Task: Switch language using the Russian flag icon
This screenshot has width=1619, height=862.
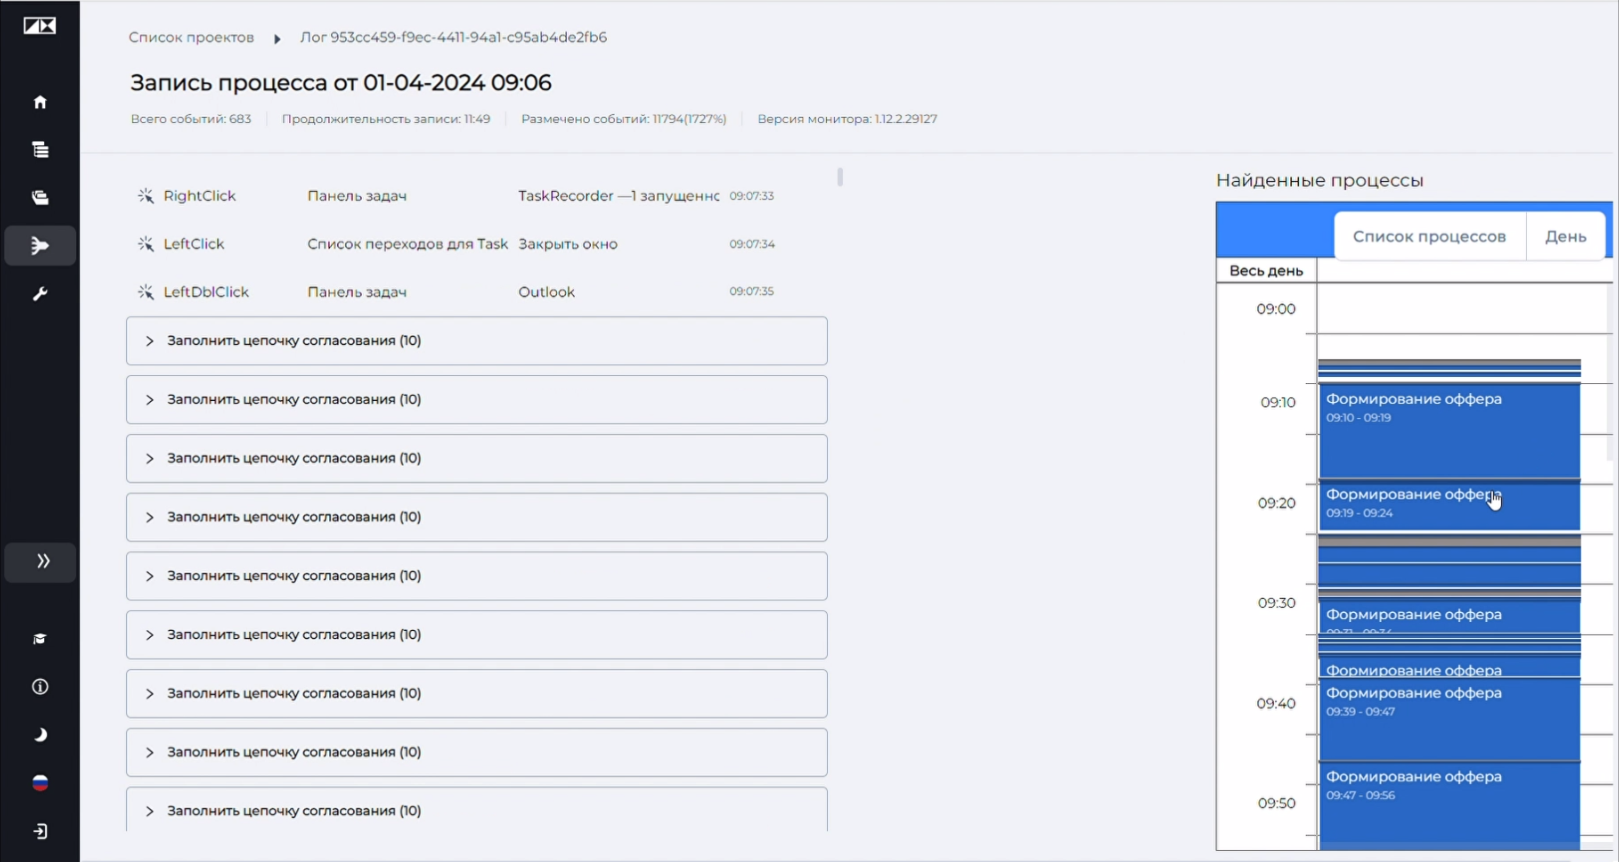Action: point(40,783)
